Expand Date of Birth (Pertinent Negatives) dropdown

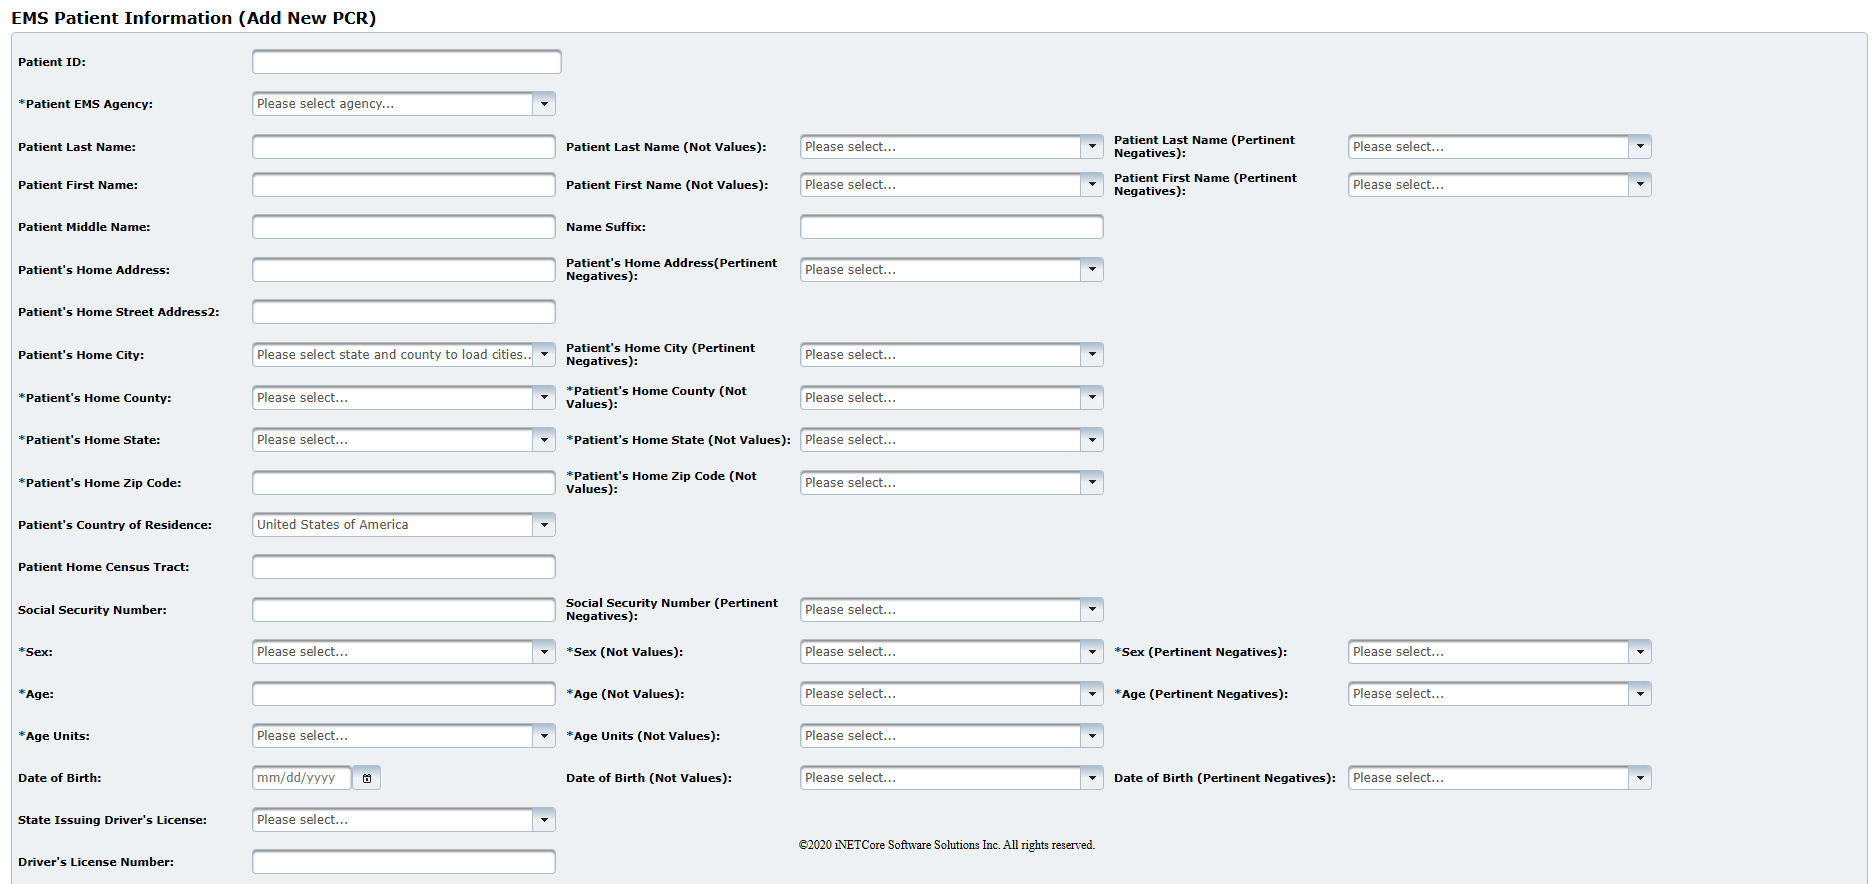tap(1500, 778)
